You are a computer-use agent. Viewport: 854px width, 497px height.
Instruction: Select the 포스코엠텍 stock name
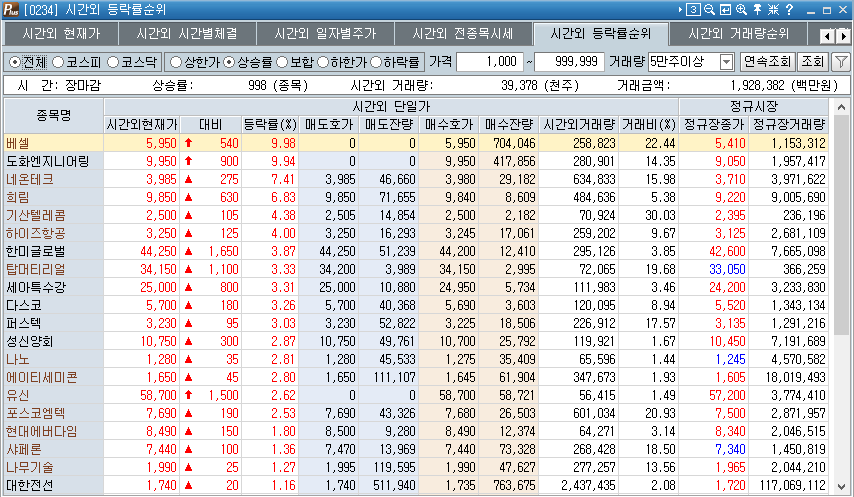[35, 413]
